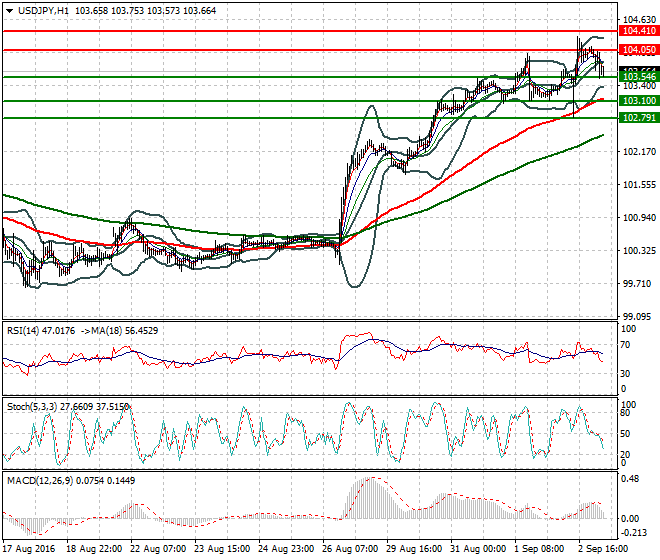The image size is (660, 560).
Task: Click the 17 Aug 2016 date label
Action: pos(29,549)
